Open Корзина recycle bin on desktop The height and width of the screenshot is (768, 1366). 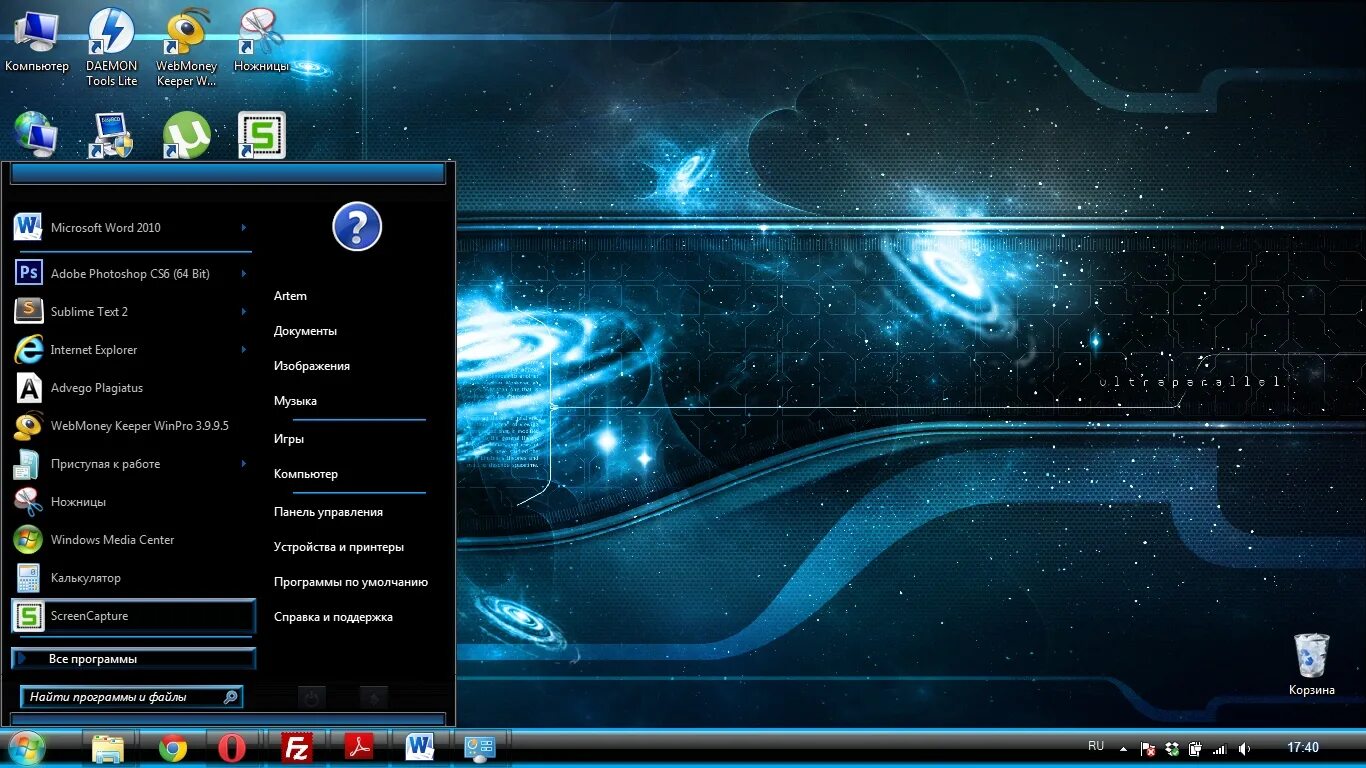pyautogui.click(x=1312, y=664)
